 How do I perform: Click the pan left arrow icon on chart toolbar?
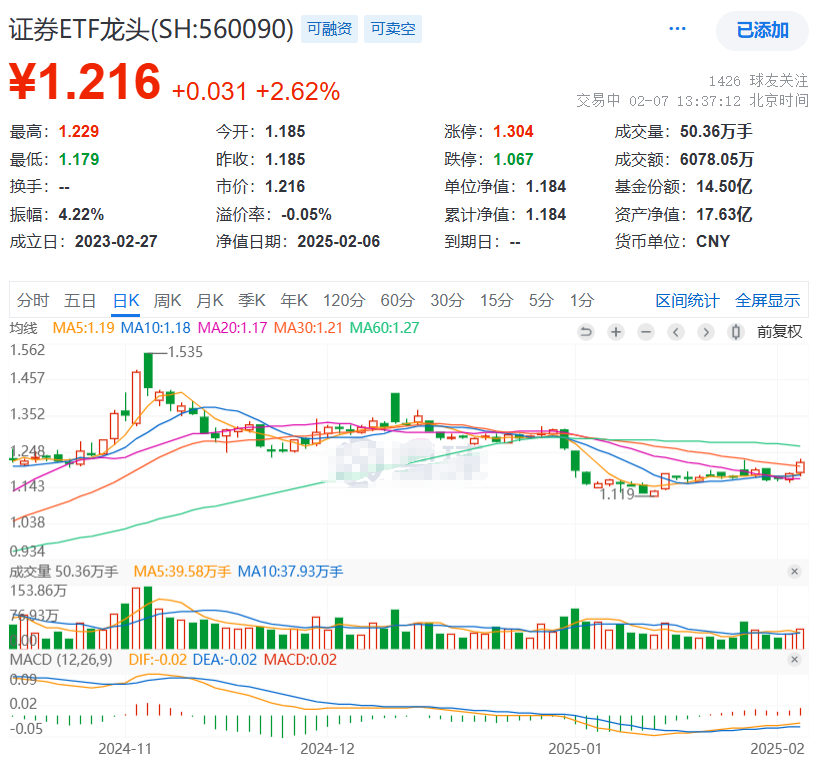coord(676,331)
